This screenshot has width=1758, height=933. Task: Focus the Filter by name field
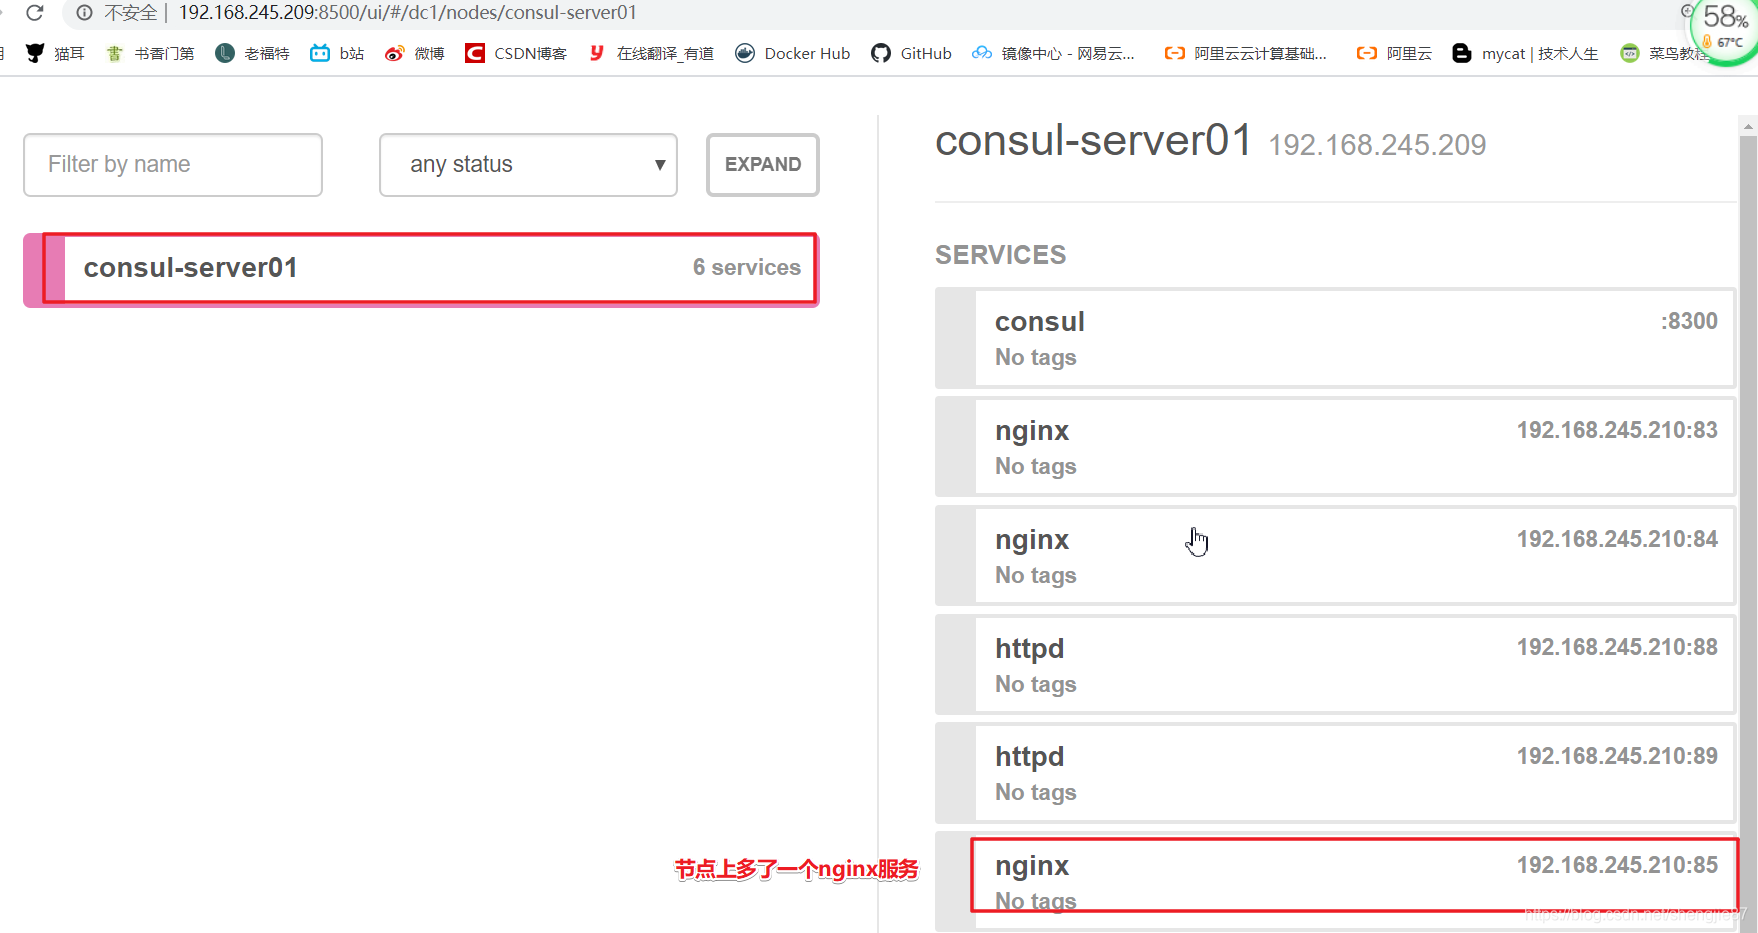coord(173,165)
